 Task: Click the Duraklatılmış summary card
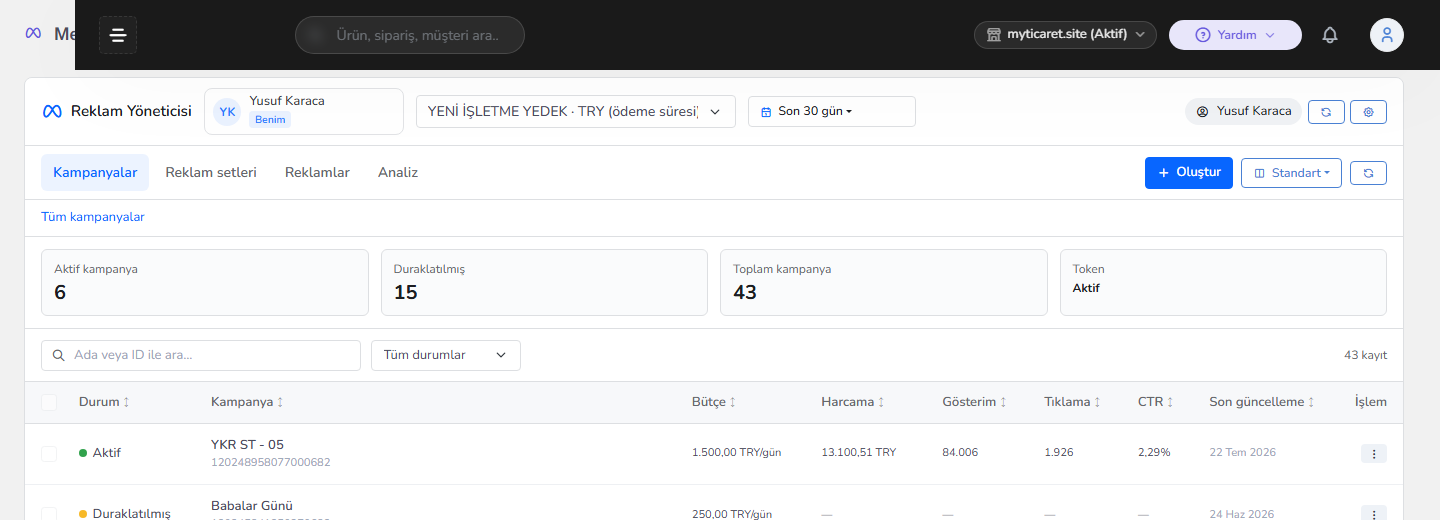click(544, 283)
